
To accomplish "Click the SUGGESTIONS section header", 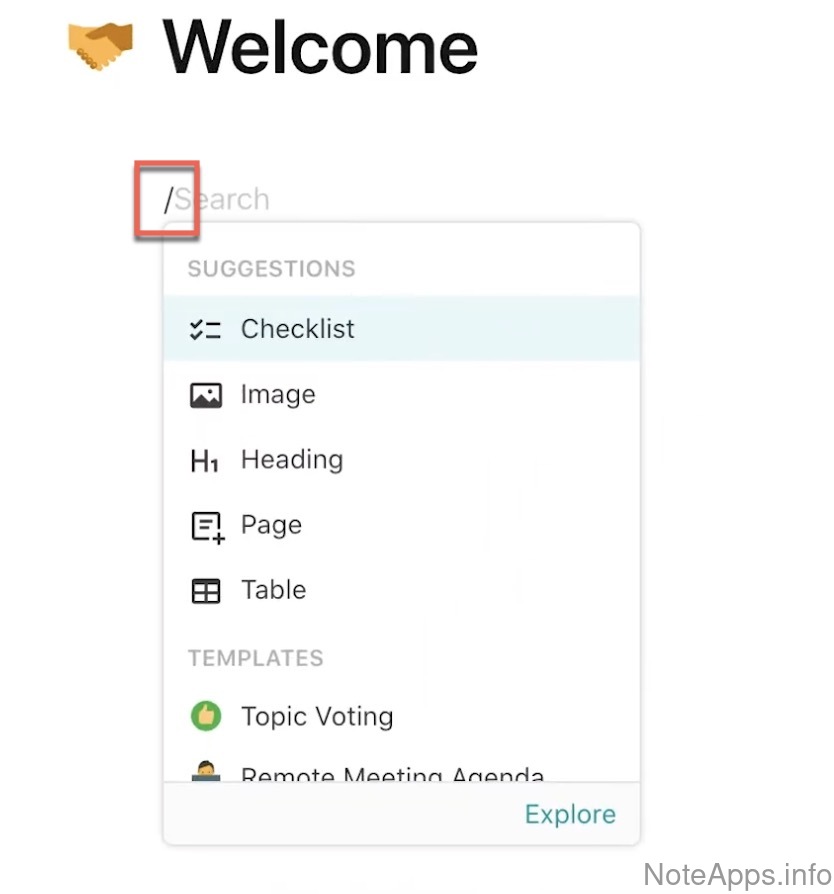I will tap(271, 269).
